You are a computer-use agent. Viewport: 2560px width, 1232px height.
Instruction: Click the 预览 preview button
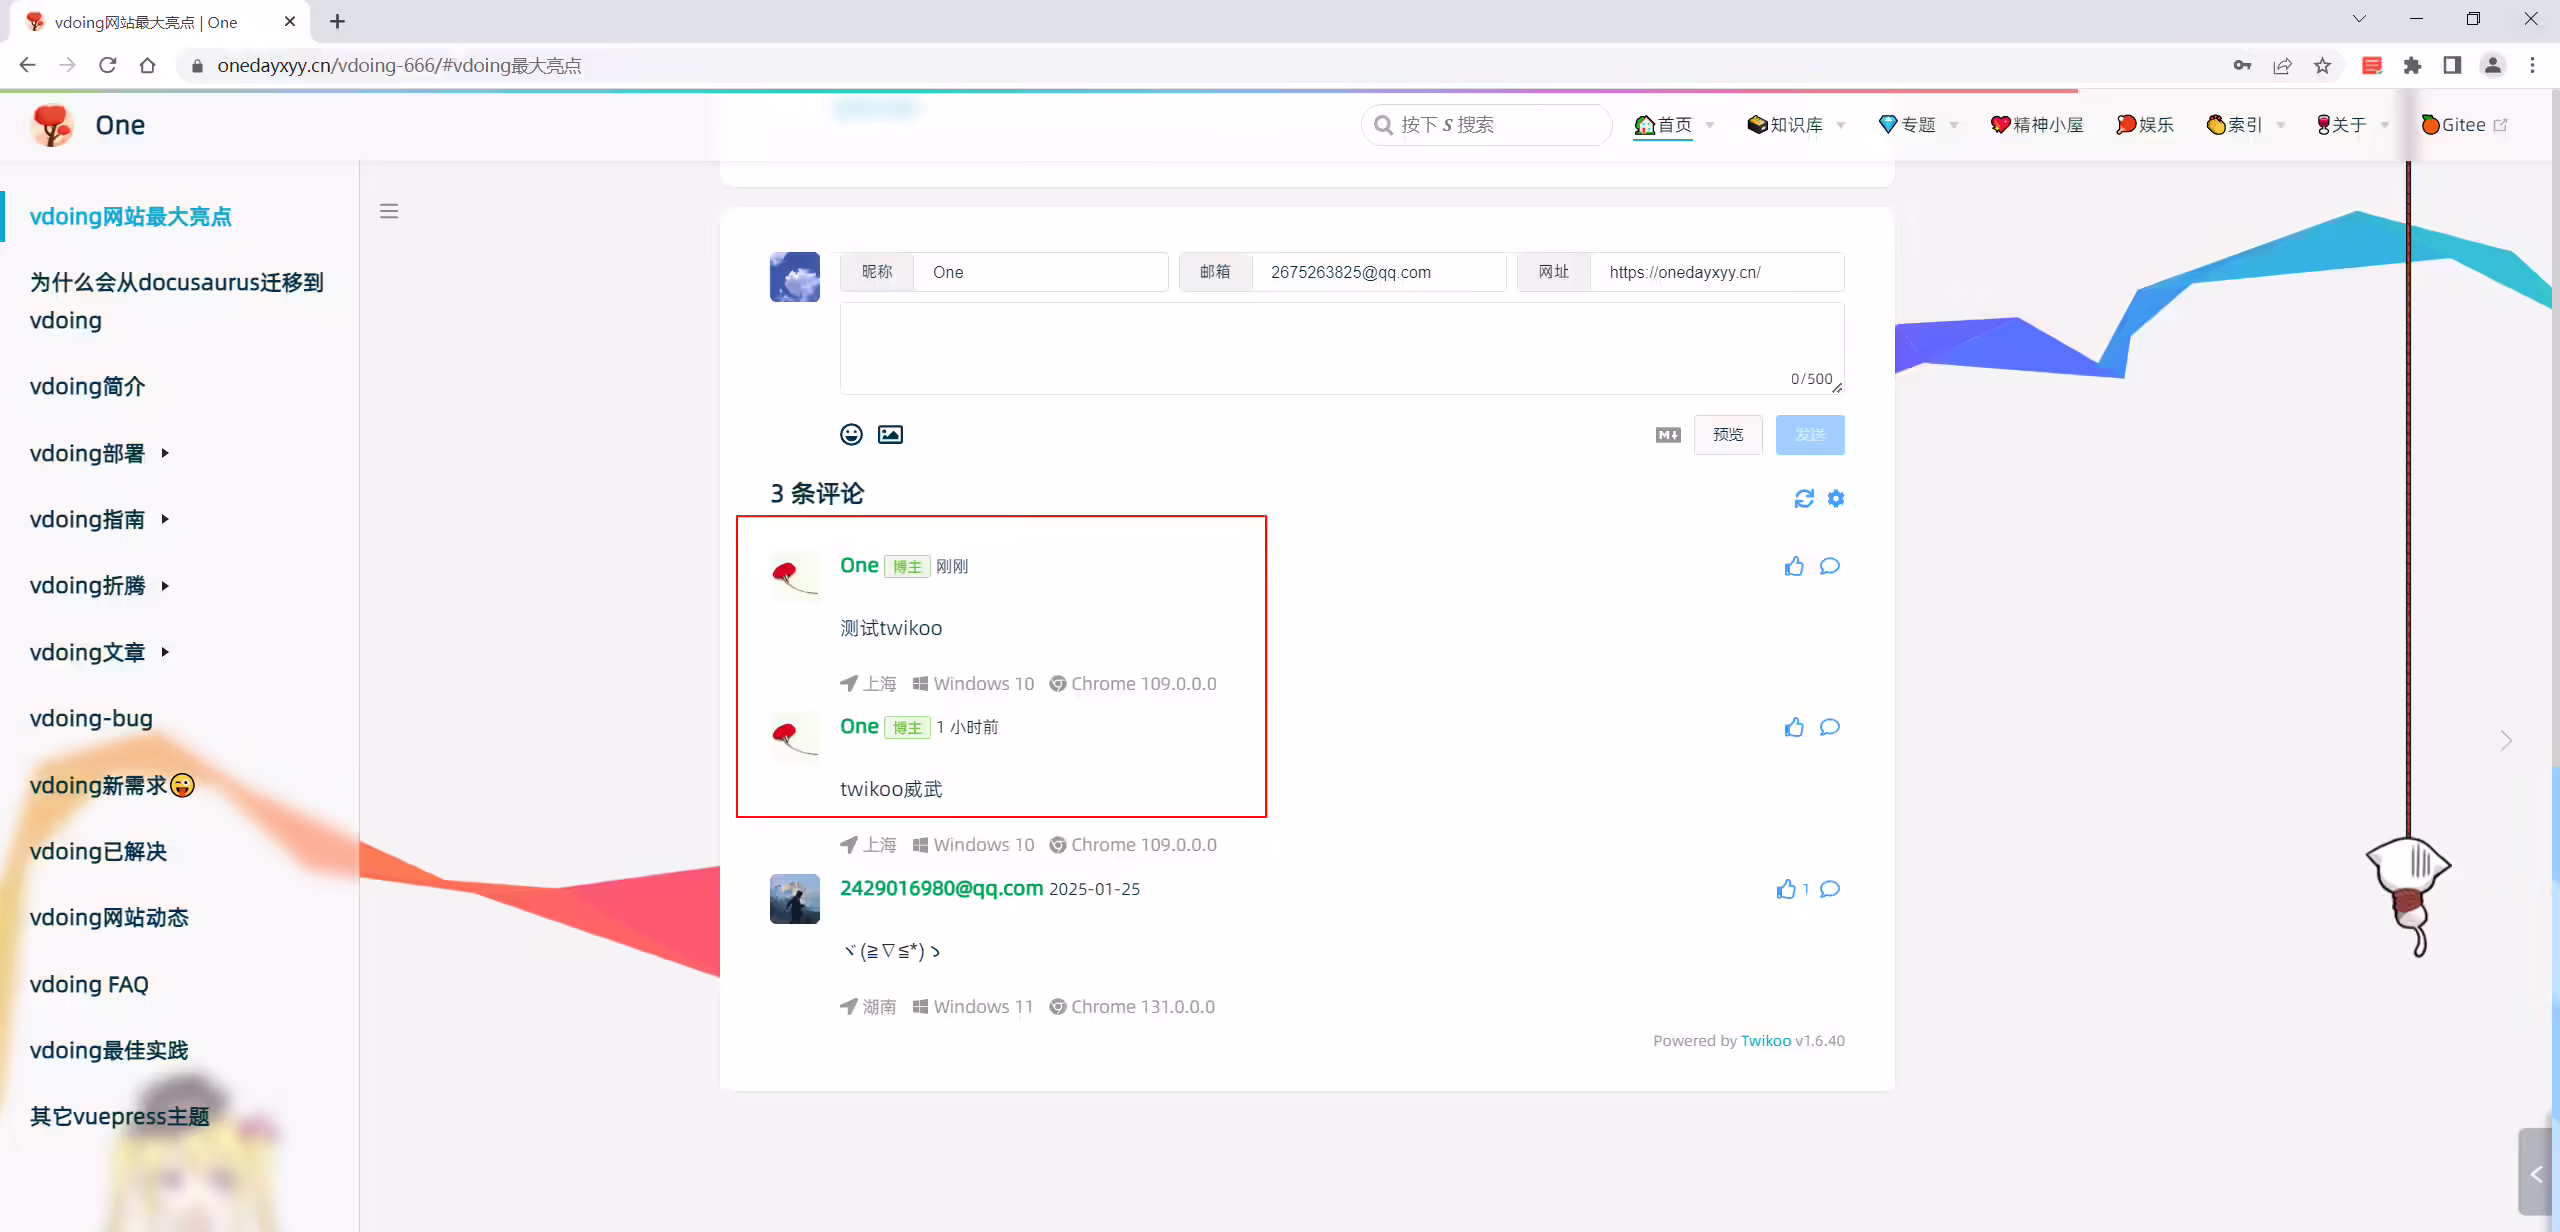(x=1728, y=435)
